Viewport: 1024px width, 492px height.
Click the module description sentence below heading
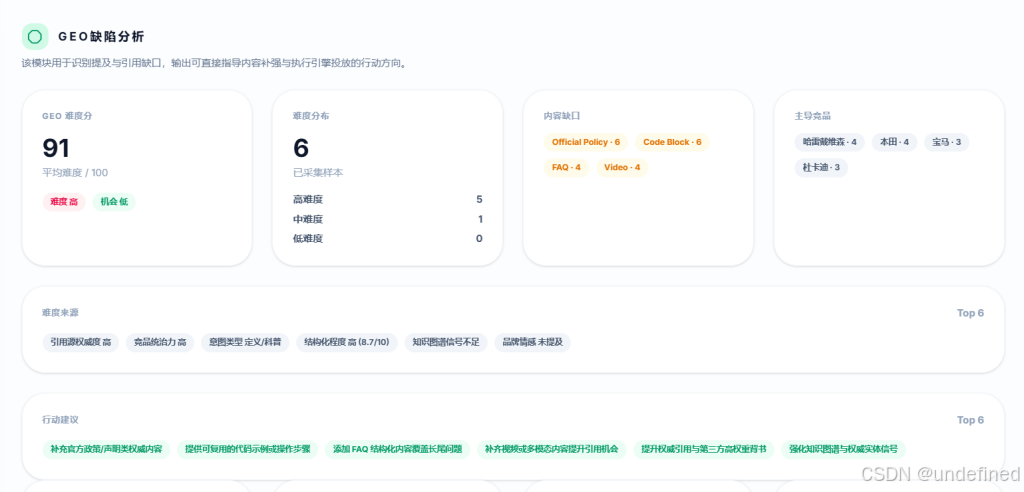click(215, 64)
